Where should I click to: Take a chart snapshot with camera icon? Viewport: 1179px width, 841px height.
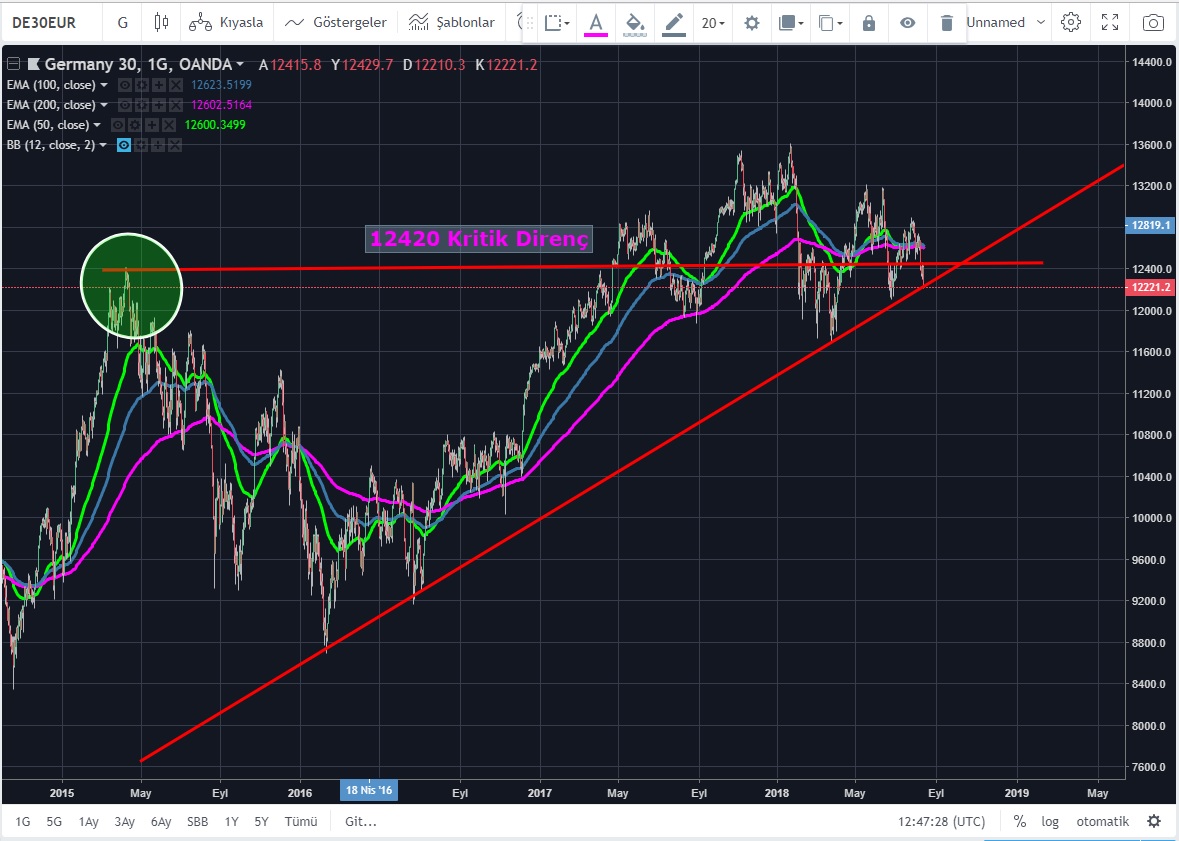(1153, 22)
